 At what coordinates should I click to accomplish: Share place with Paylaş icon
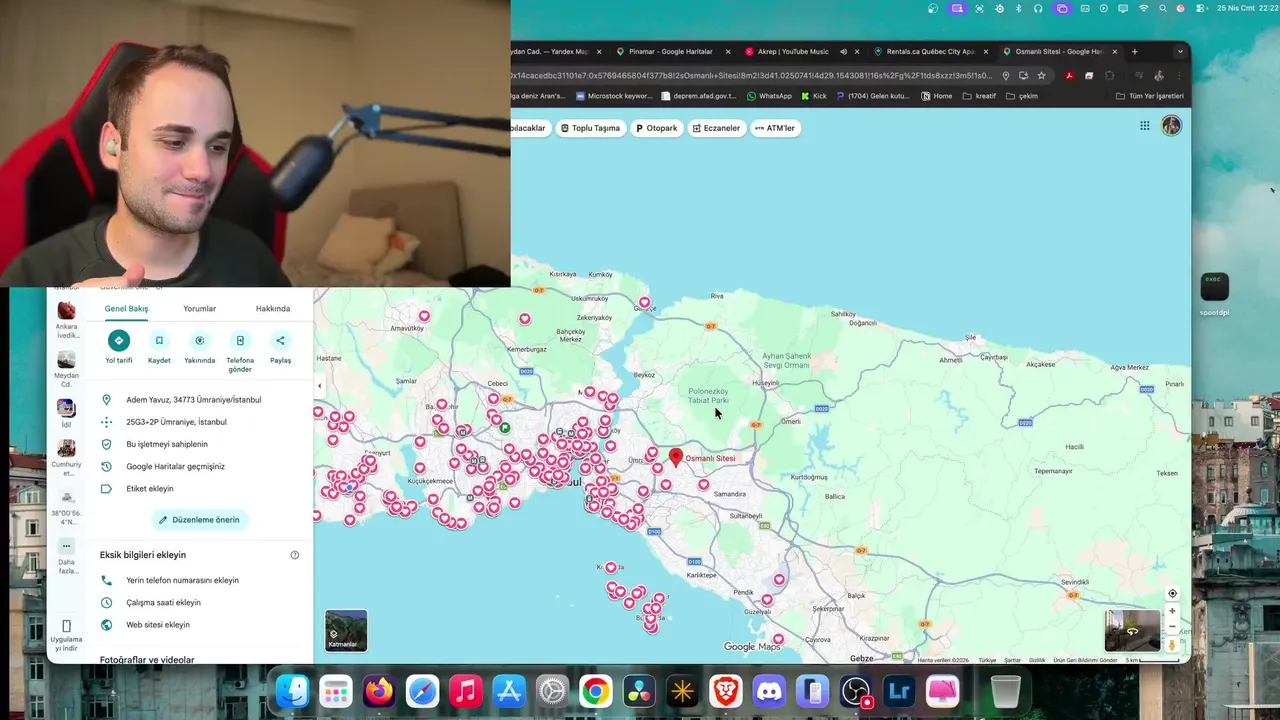pyautogui.click(x=280, y=340)
